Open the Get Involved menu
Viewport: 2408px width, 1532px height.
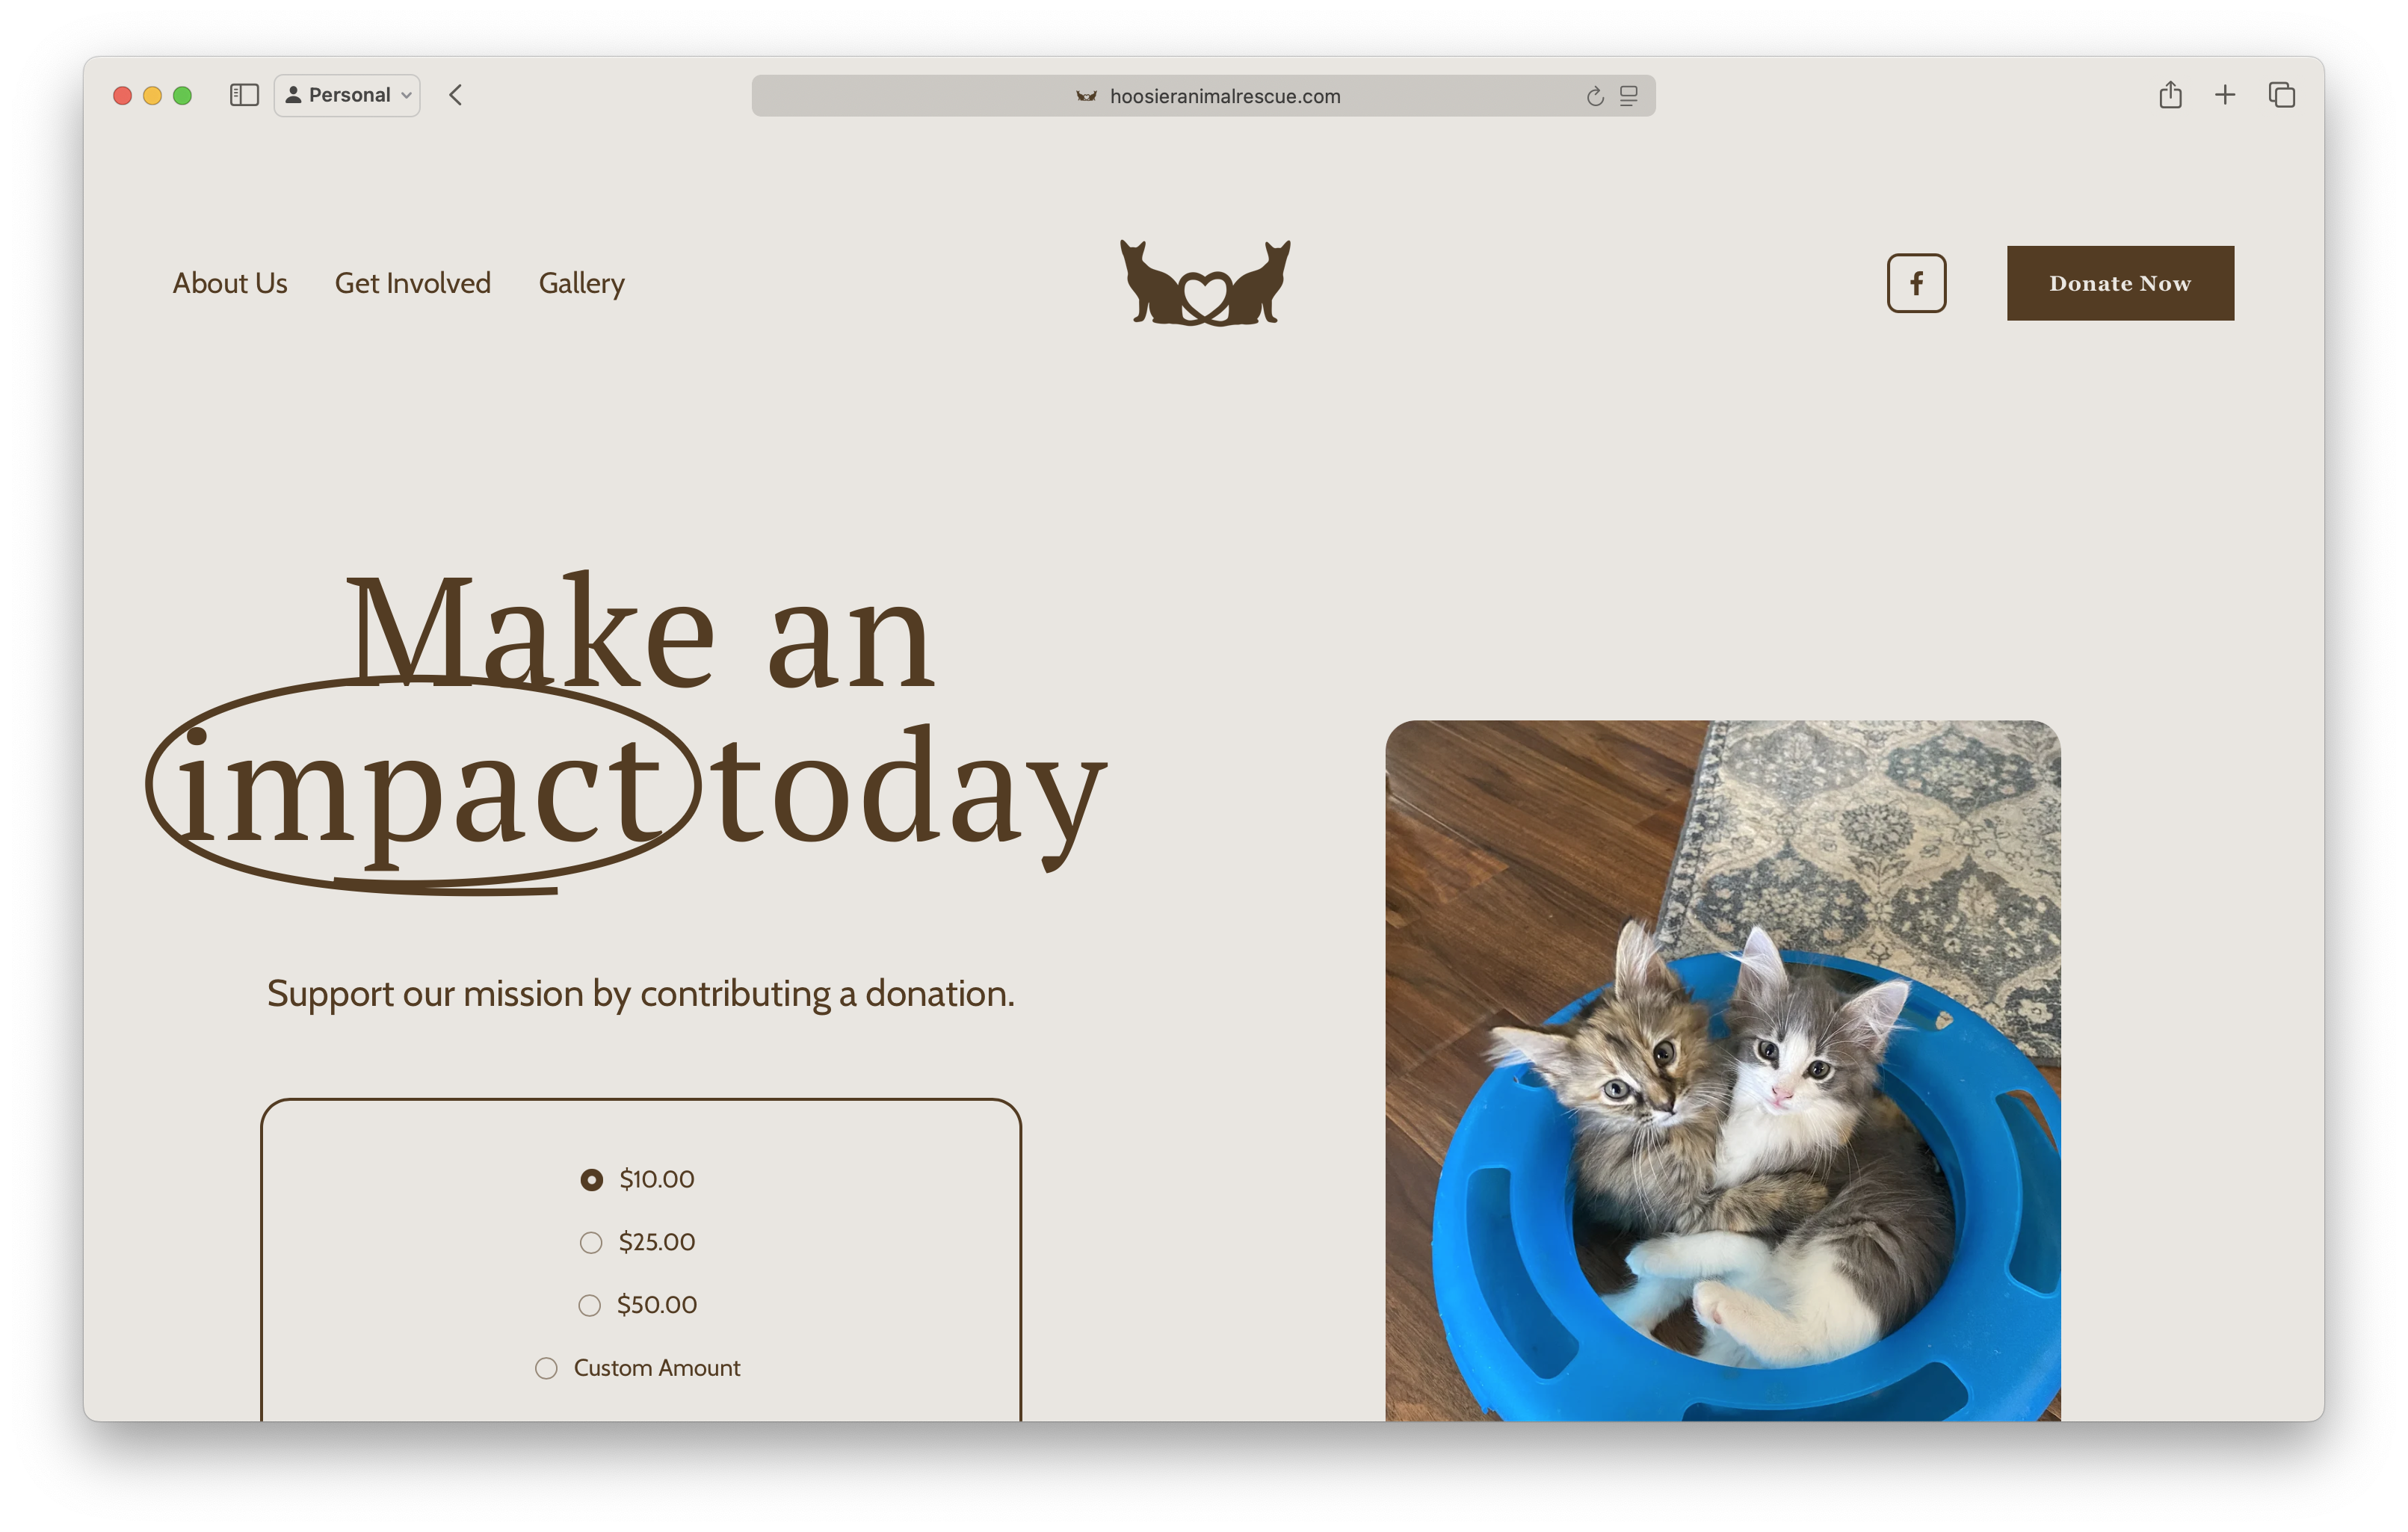point(413,283)
